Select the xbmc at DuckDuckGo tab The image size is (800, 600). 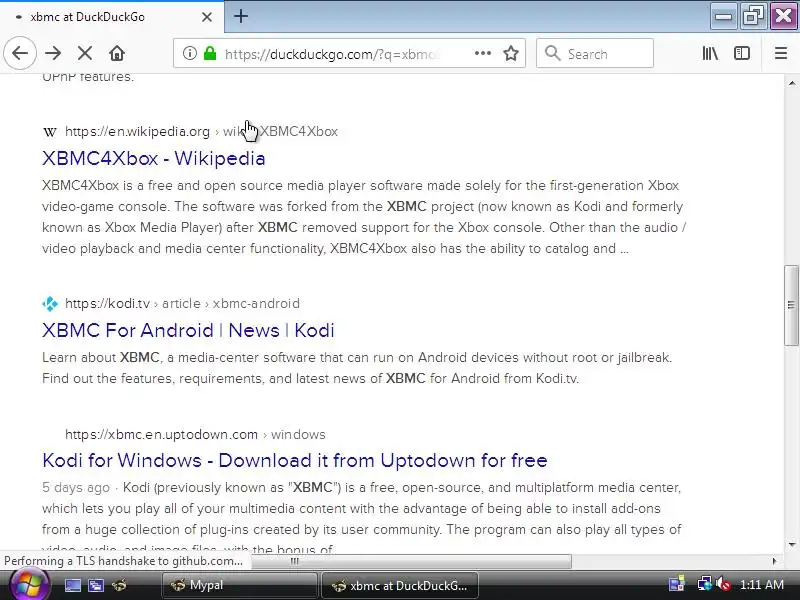pyautogui.click(x=111, y=17)
